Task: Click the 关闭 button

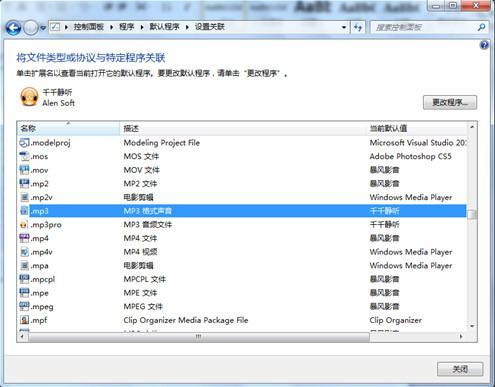Action: [460, 369]
